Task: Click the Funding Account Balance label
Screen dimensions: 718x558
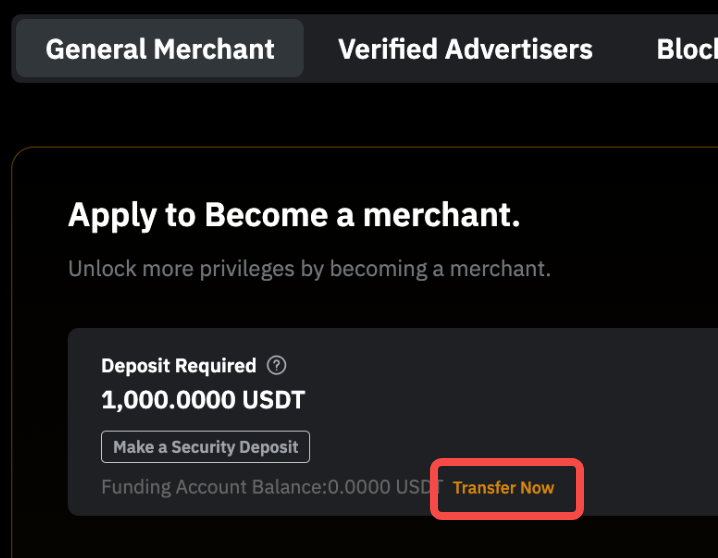Action: point(215,488)
